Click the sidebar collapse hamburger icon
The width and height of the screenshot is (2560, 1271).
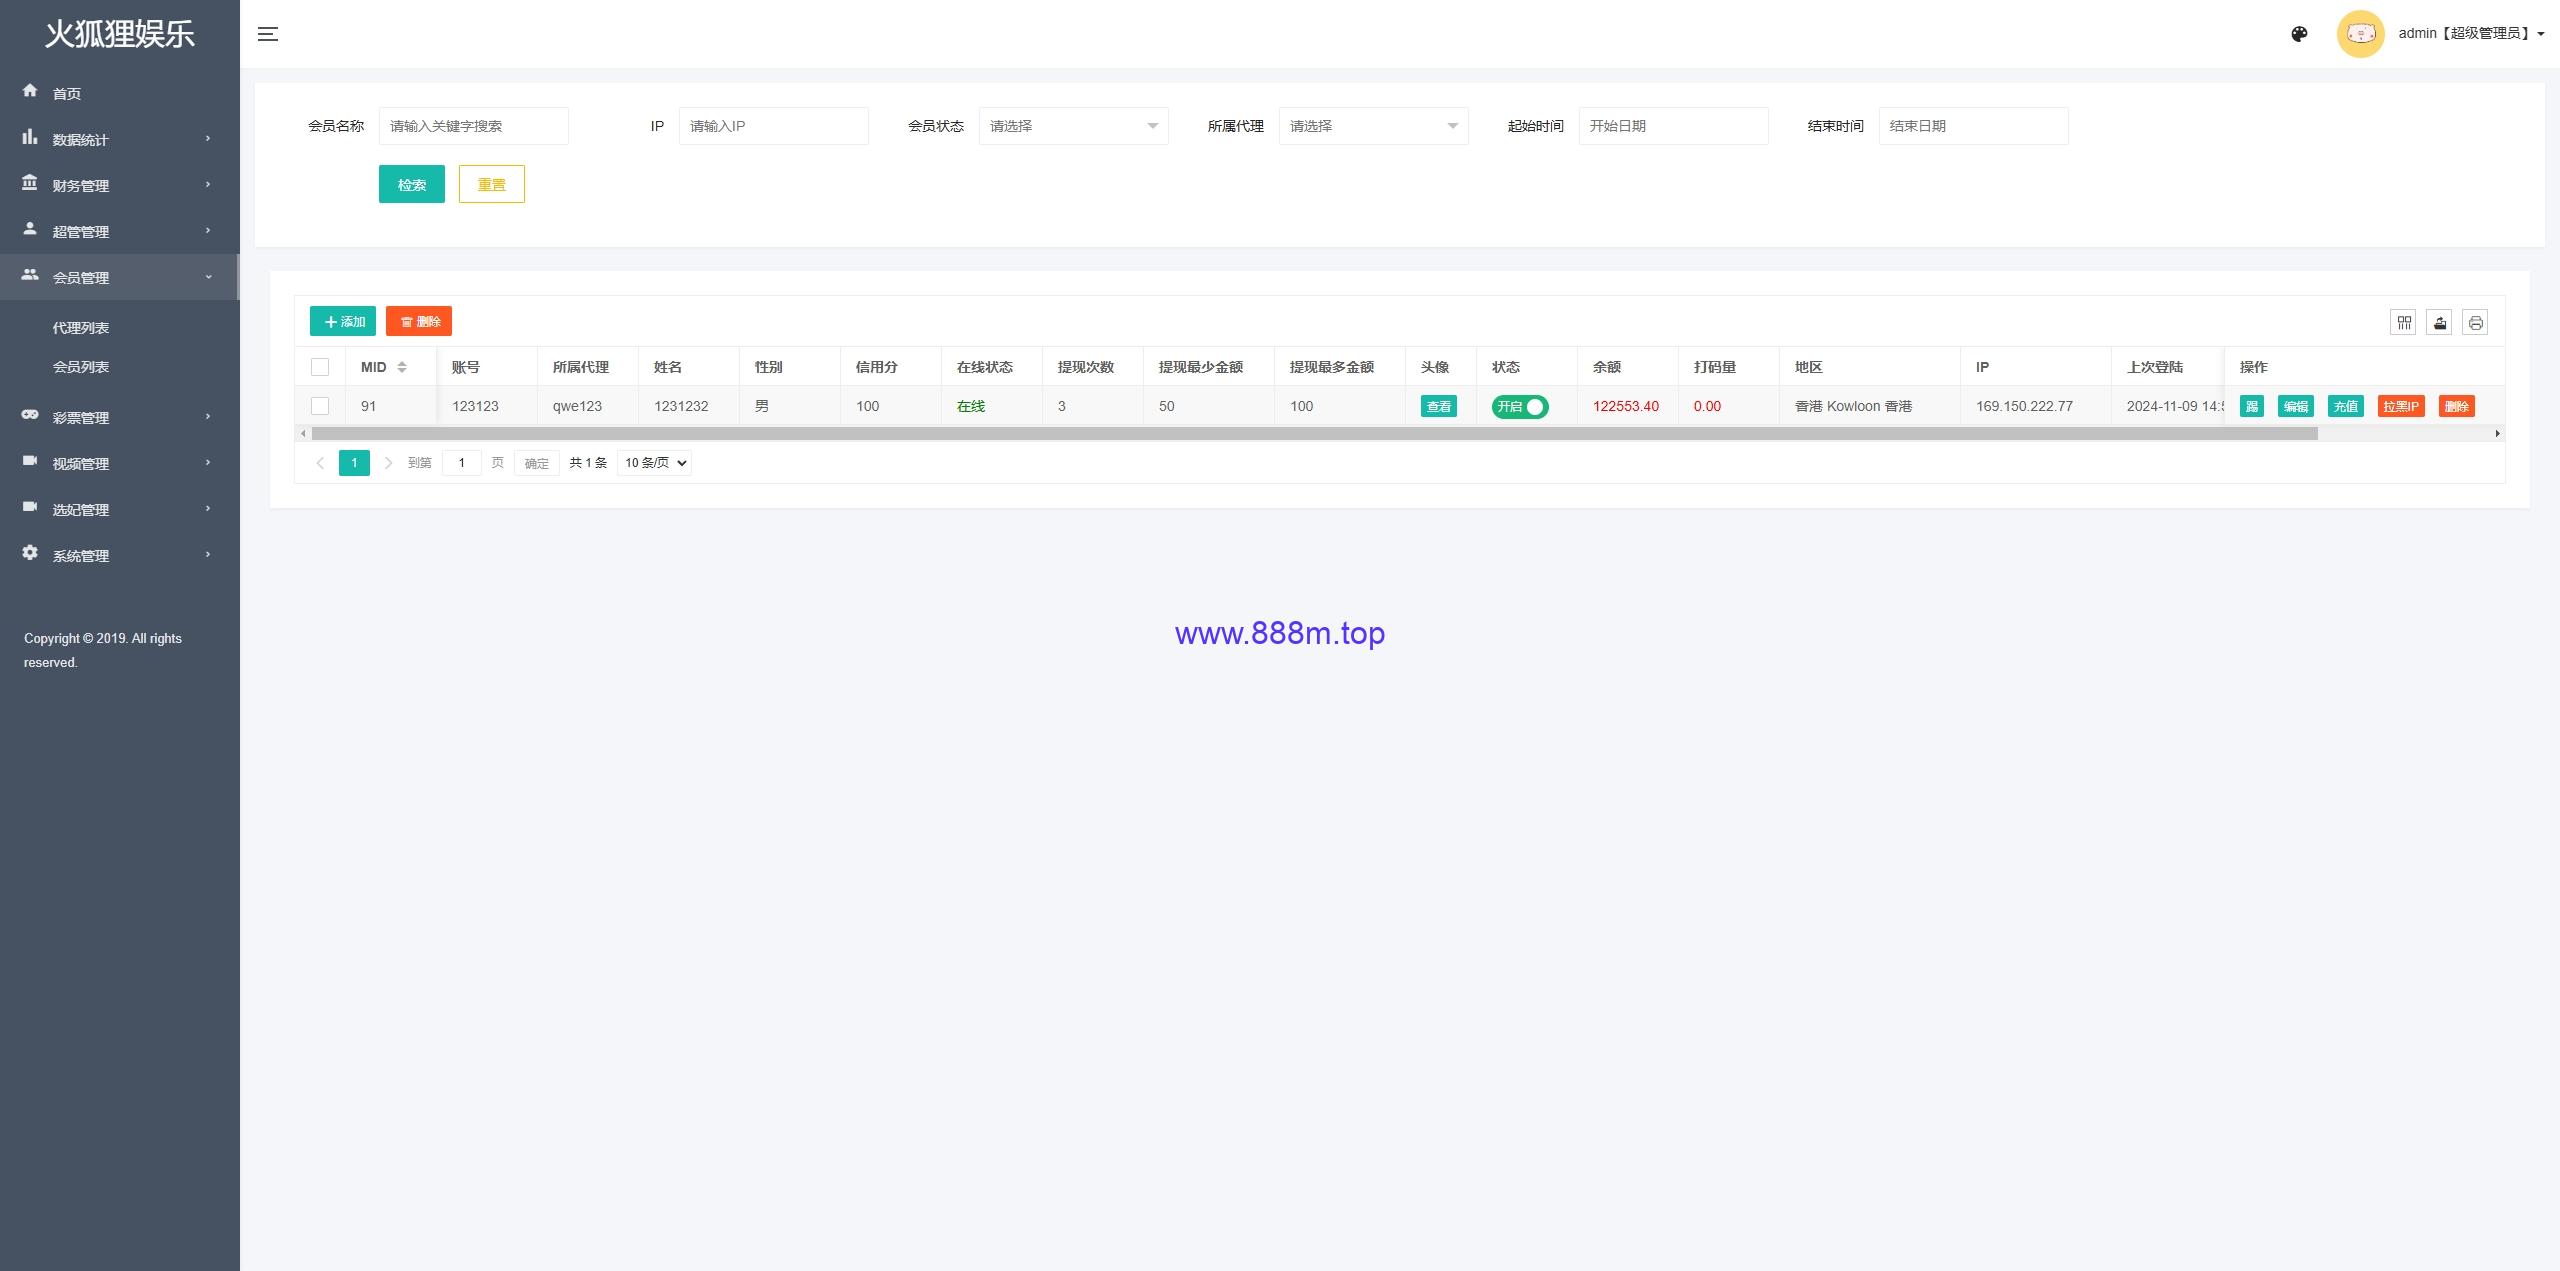click(267, 34)
